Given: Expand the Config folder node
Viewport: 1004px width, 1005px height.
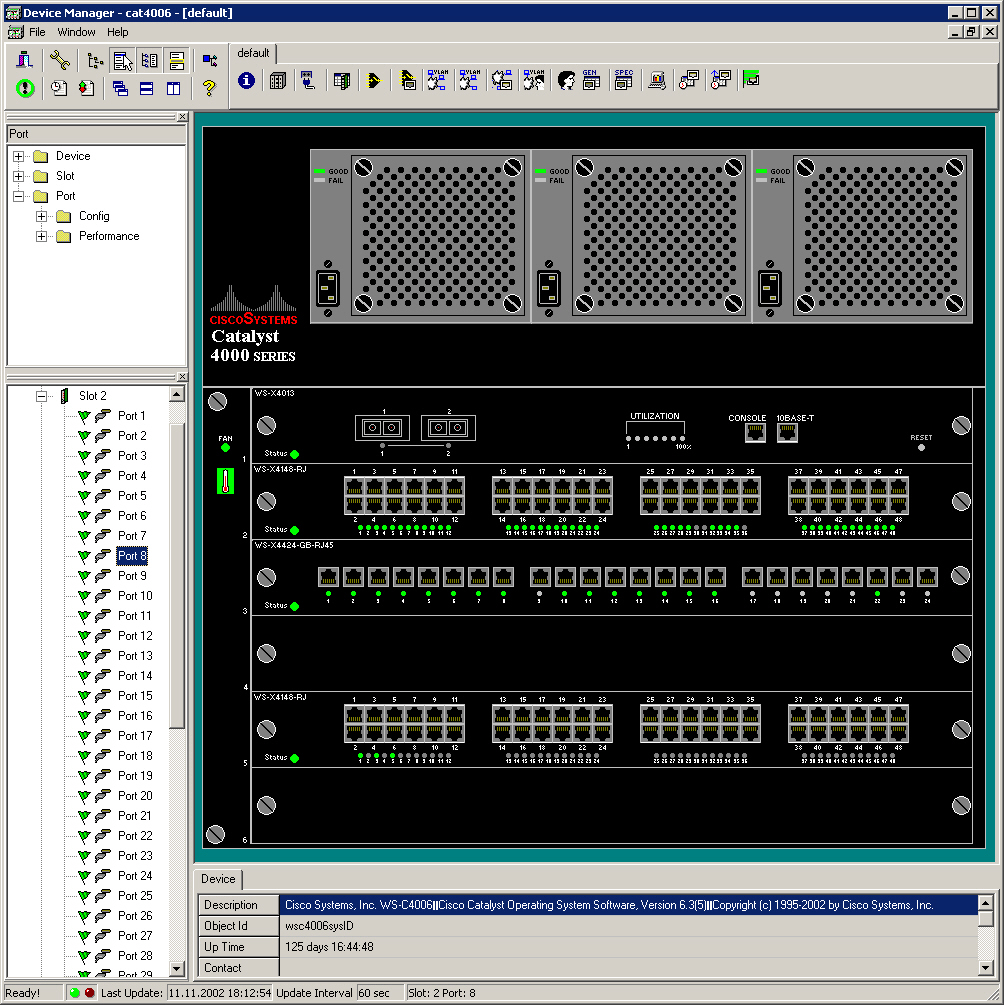Looking at the screenshot, I should (x=41, y=216).
